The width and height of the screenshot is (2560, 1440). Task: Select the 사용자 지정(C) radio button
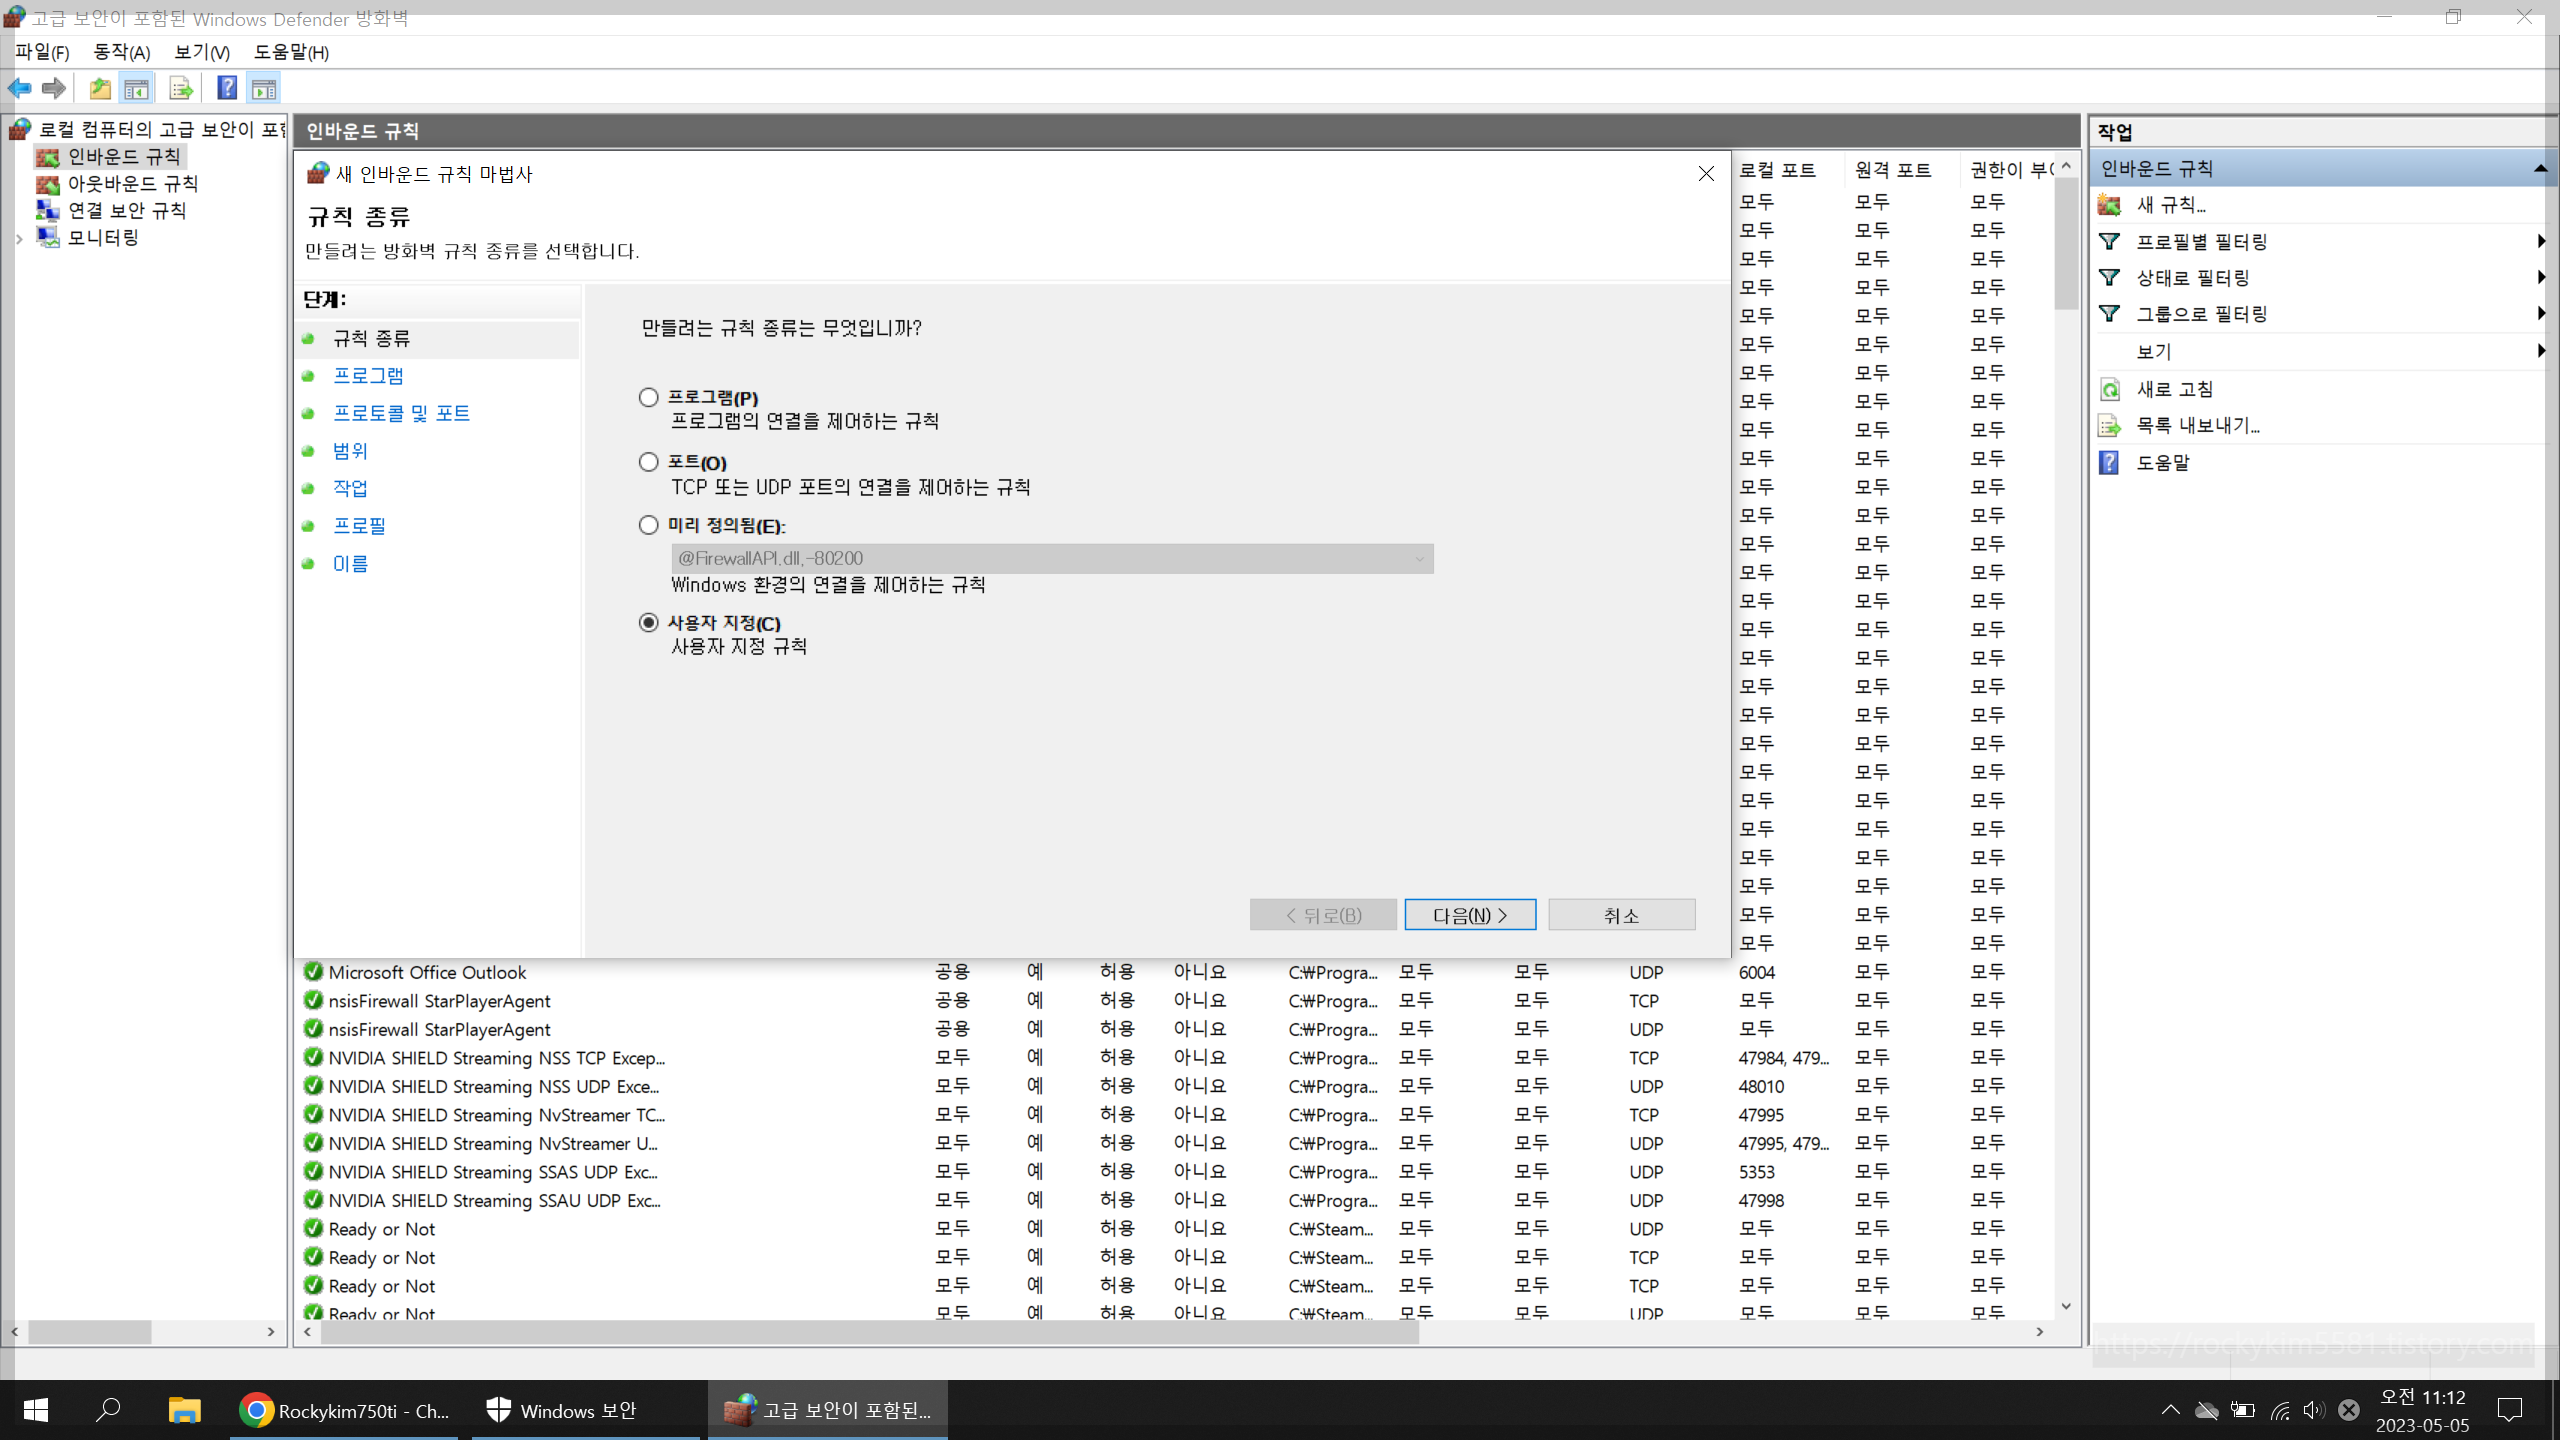pyautogui.click(x=649, y=622)
